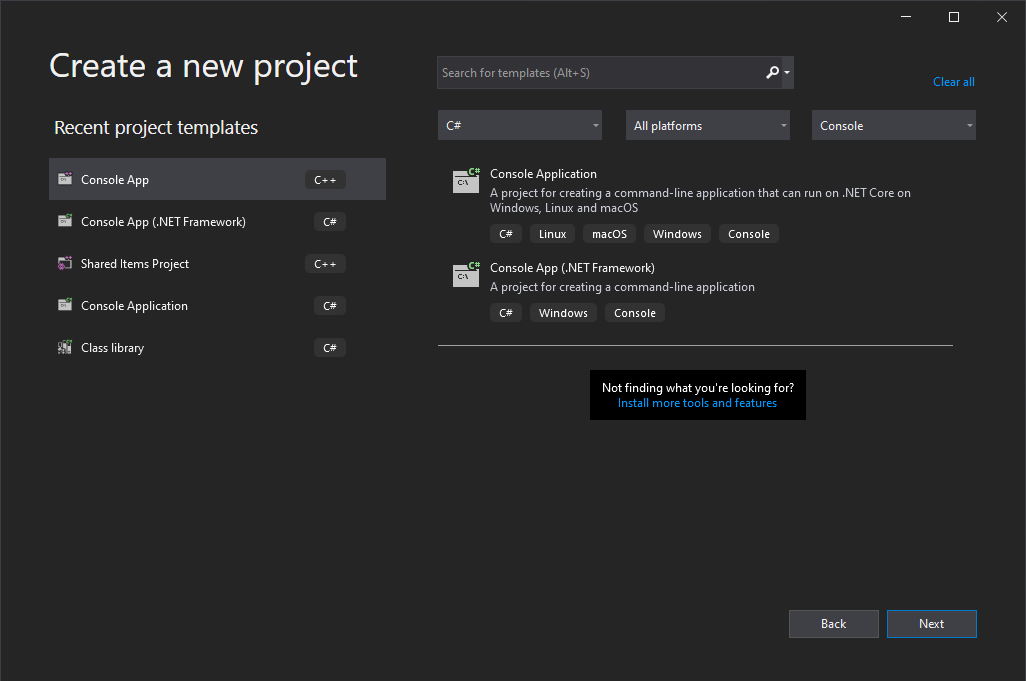1026x681 pixels.
Task: Click the Class library template icon
Action: [x=65, y=347]
